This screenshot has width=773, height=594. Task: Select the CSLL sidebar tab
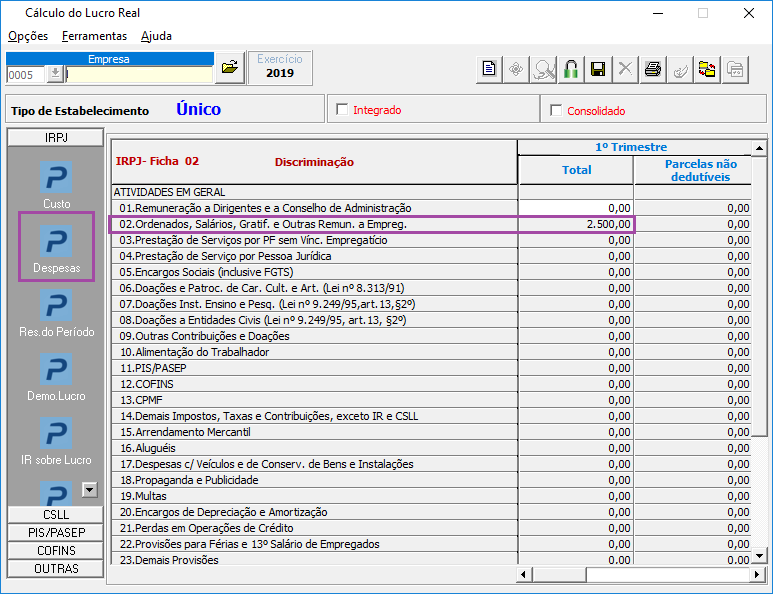coord(56,515)
